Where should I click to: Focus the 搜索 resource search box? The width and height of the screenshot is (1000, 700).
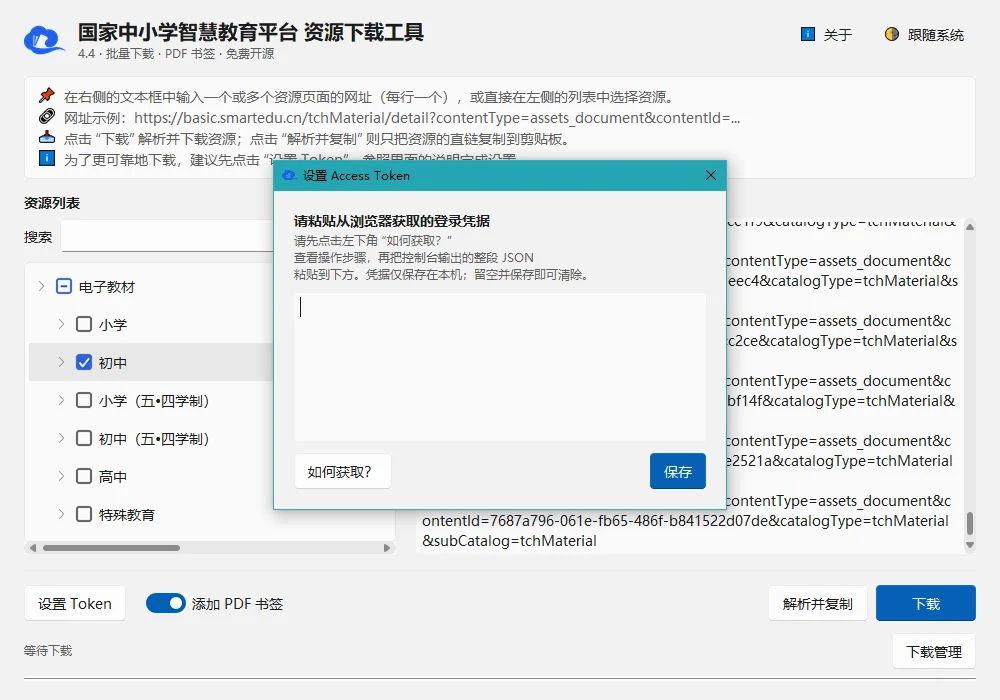tap(167, 237)
